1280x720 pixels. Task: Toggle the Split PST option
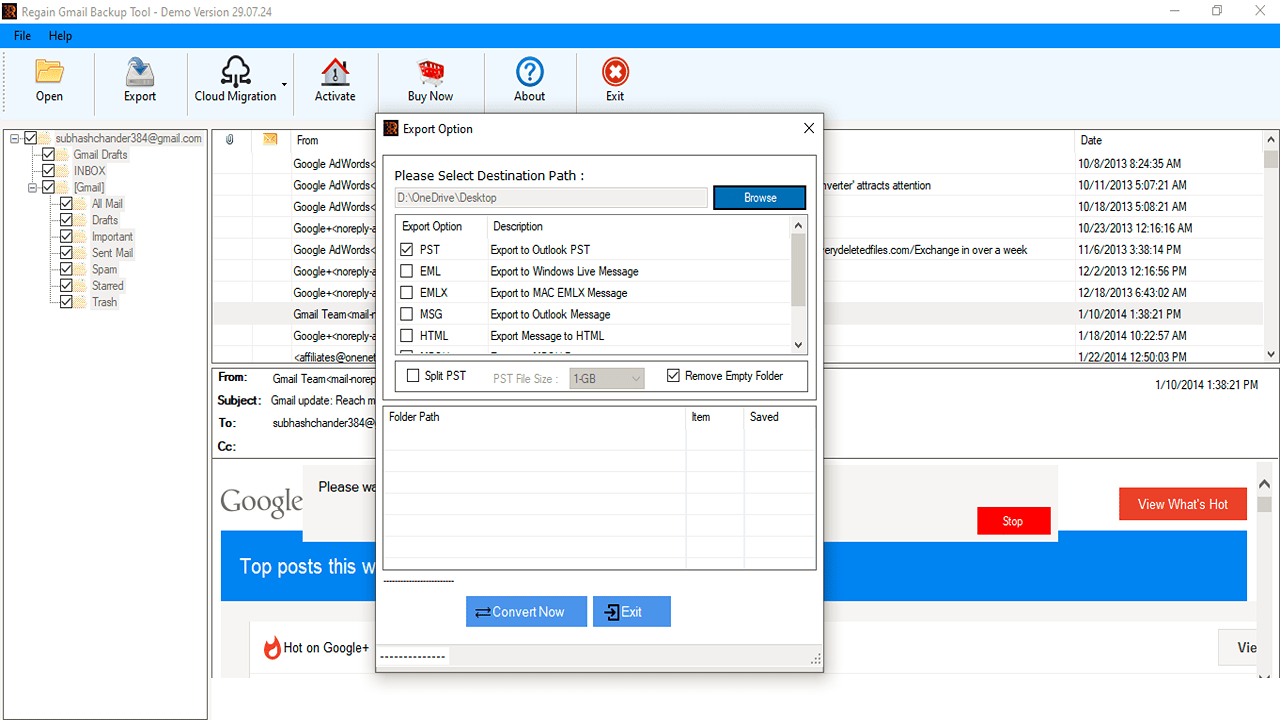(413, 375)
